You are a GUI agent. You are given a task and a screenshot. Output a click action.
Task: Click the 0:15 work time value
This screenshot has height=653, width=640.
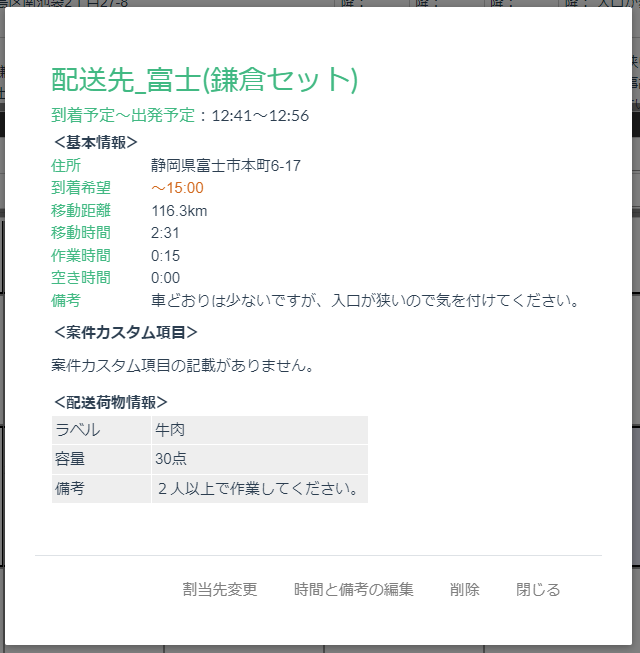[165, 255]
